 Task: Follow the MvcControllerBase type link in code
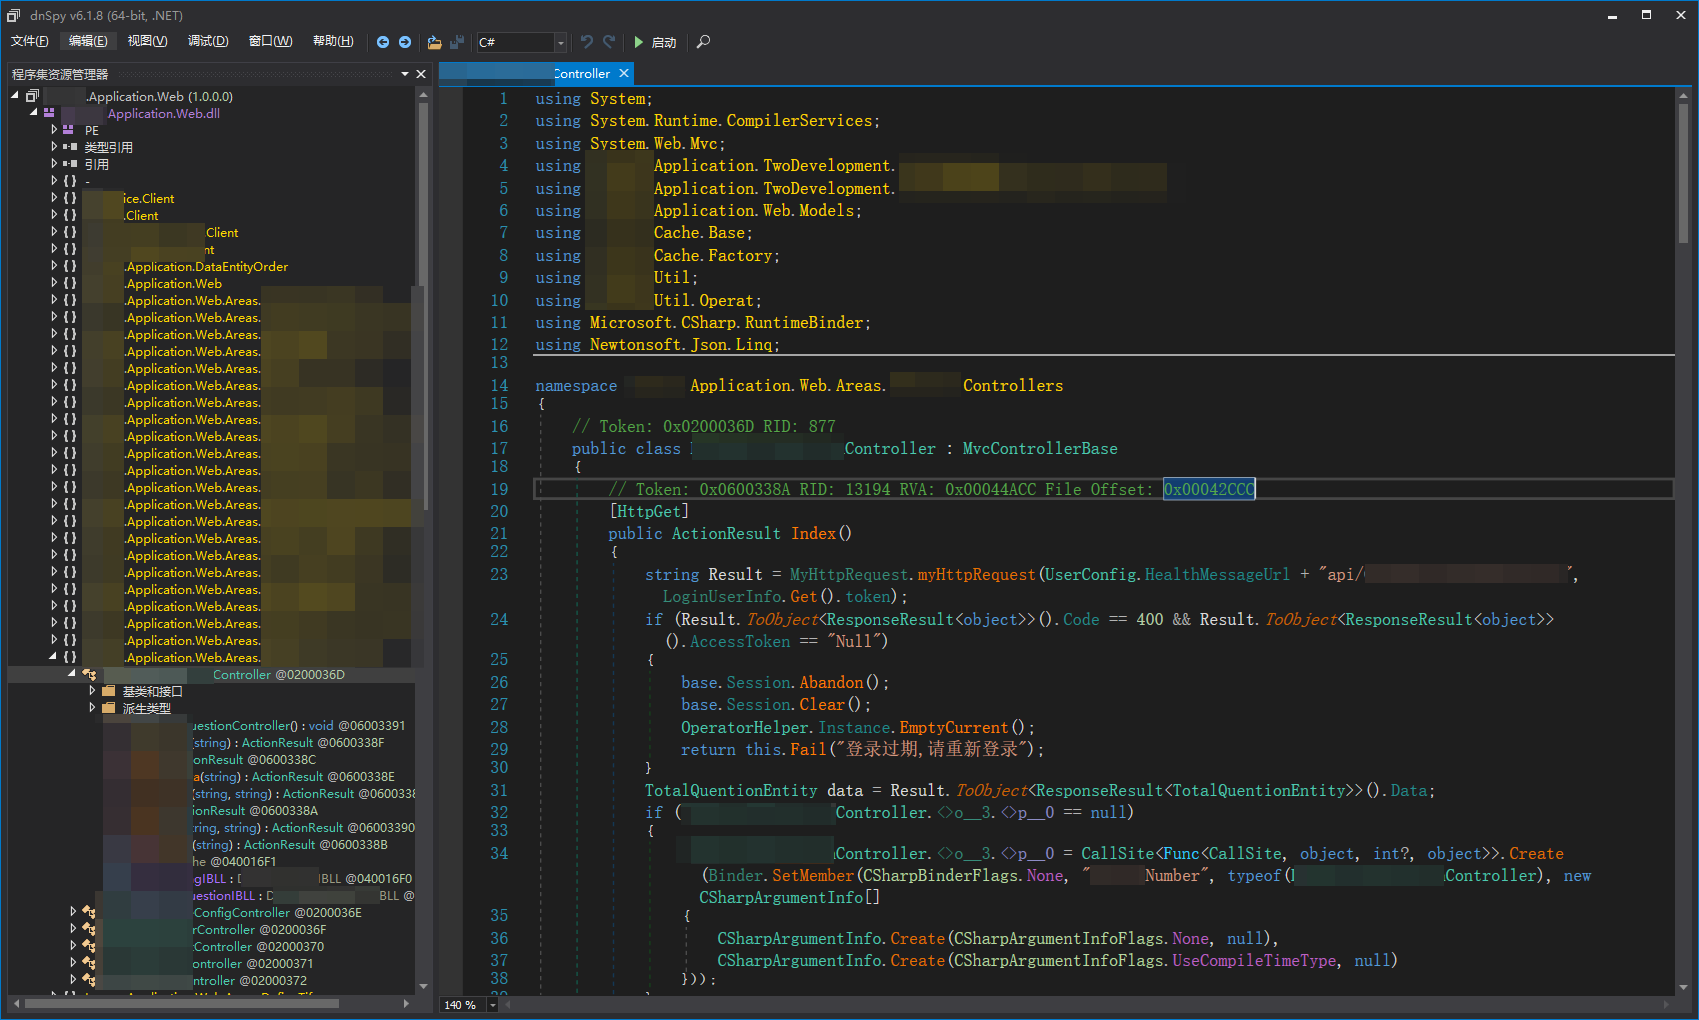click(1040, 449)
